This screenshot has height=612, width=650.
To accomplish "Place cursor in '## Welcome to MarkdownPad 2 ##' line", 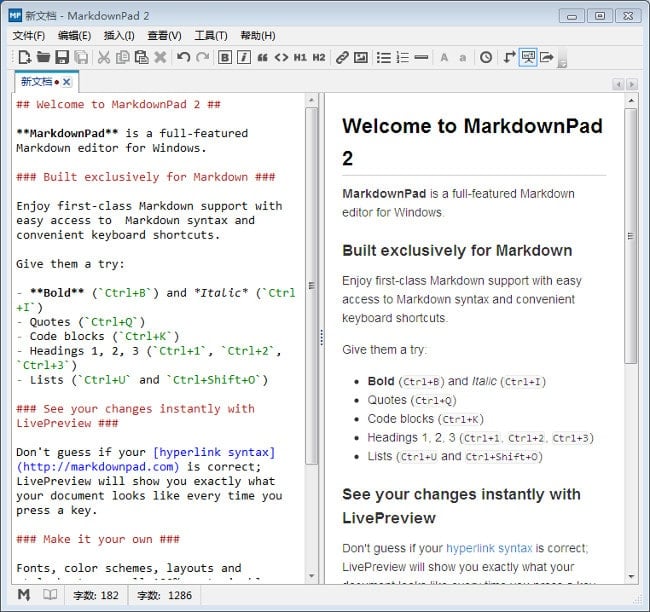I will pyautogui.click(x=118, y=104).
